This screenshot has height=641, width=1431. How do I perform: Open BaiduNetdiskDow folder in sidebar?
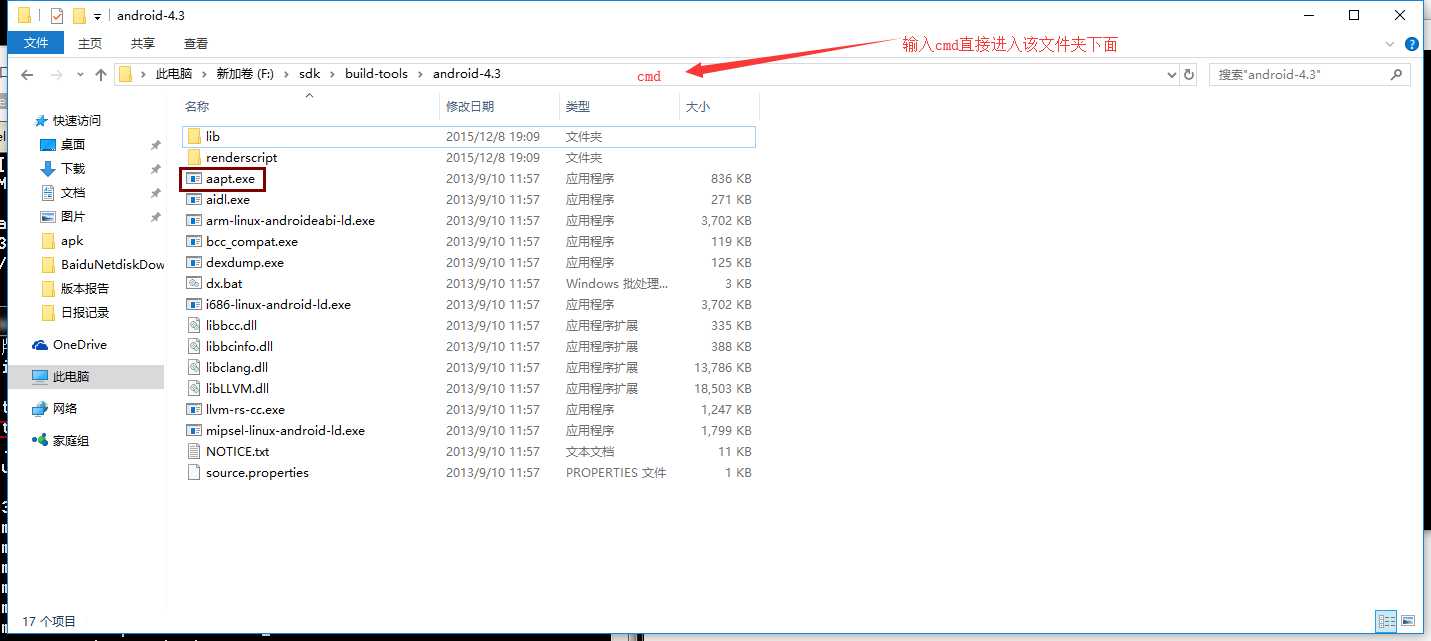click(x=112, y=264)
